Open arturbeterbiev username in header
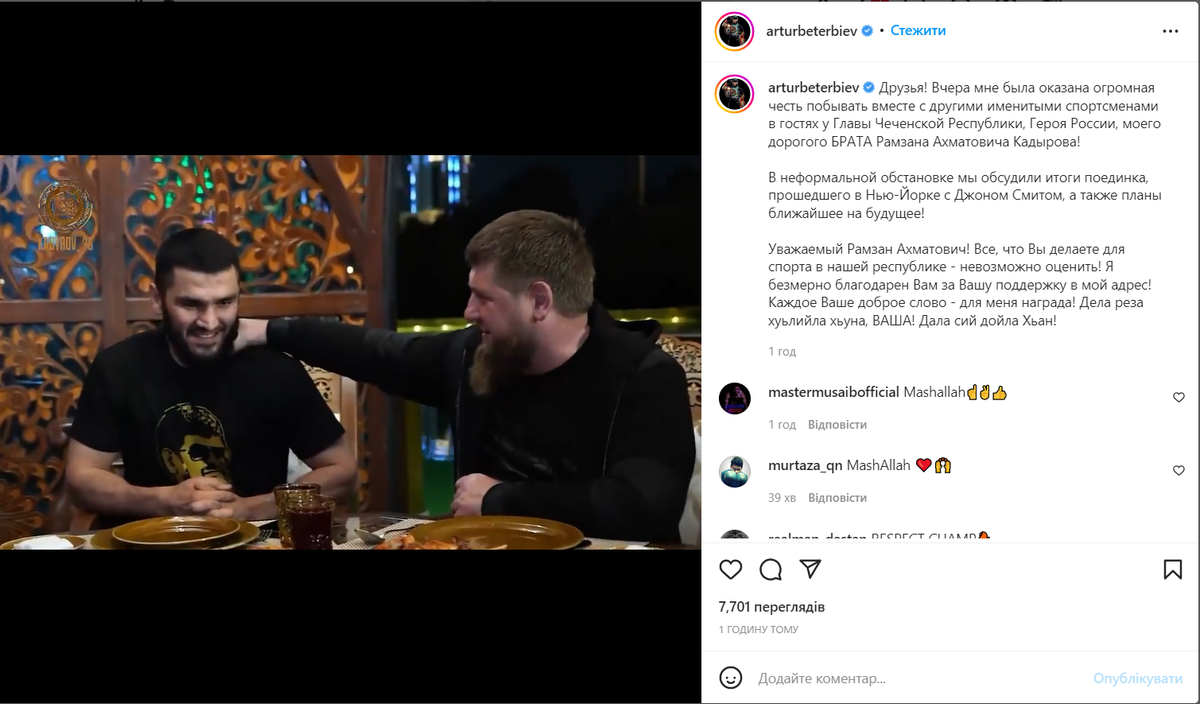This screenshot has width=1200, height=704. pyautogui.click(x=812, y=31)
